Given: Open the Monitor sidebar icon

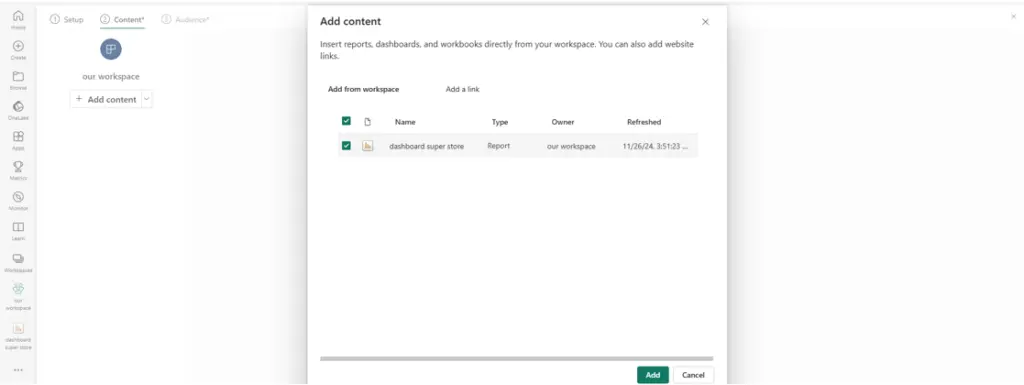Looking at the screenshot, I should [18, 200].
